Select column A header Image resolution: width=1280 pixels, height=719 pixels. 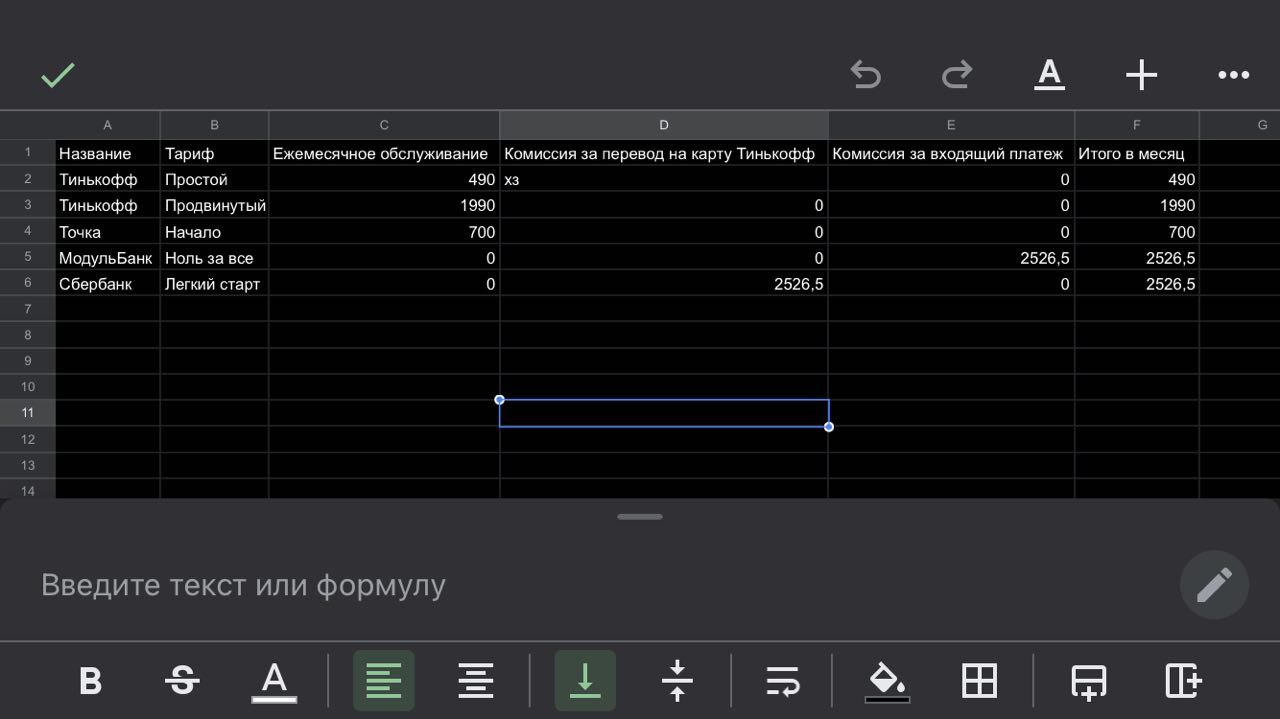108,125
